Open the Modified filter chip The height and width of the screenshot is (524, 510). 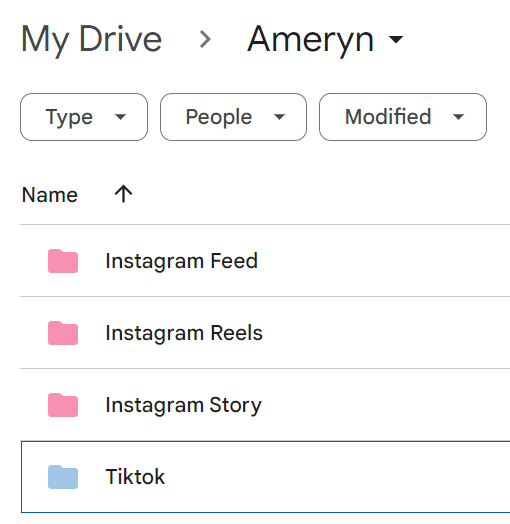[403, 117]
